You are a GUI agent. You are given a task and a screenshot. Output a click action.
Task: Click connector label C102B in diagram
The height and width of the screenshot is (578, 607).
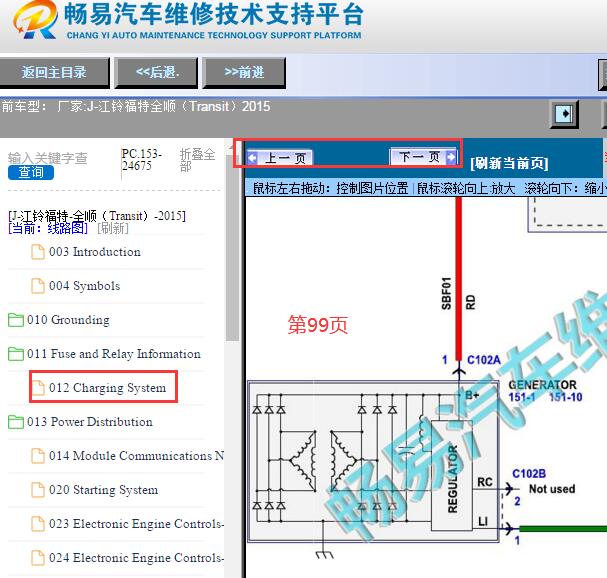[529, 474]
